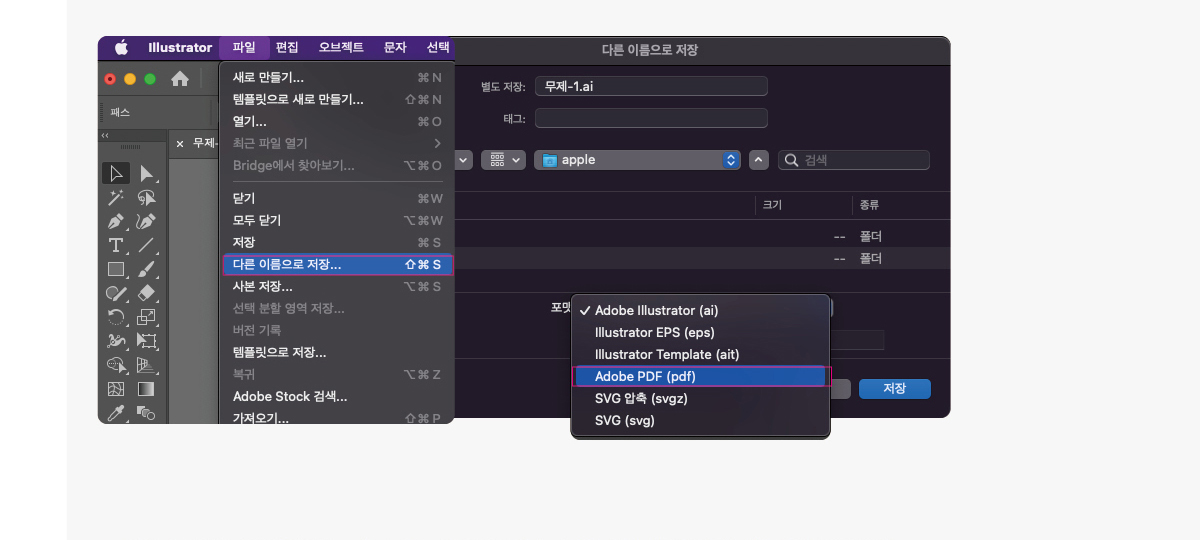Image resolution: width=1200 pixels, height=540 pixels.
Task: Select the Direct Selection tool
Action: point(147,173)
